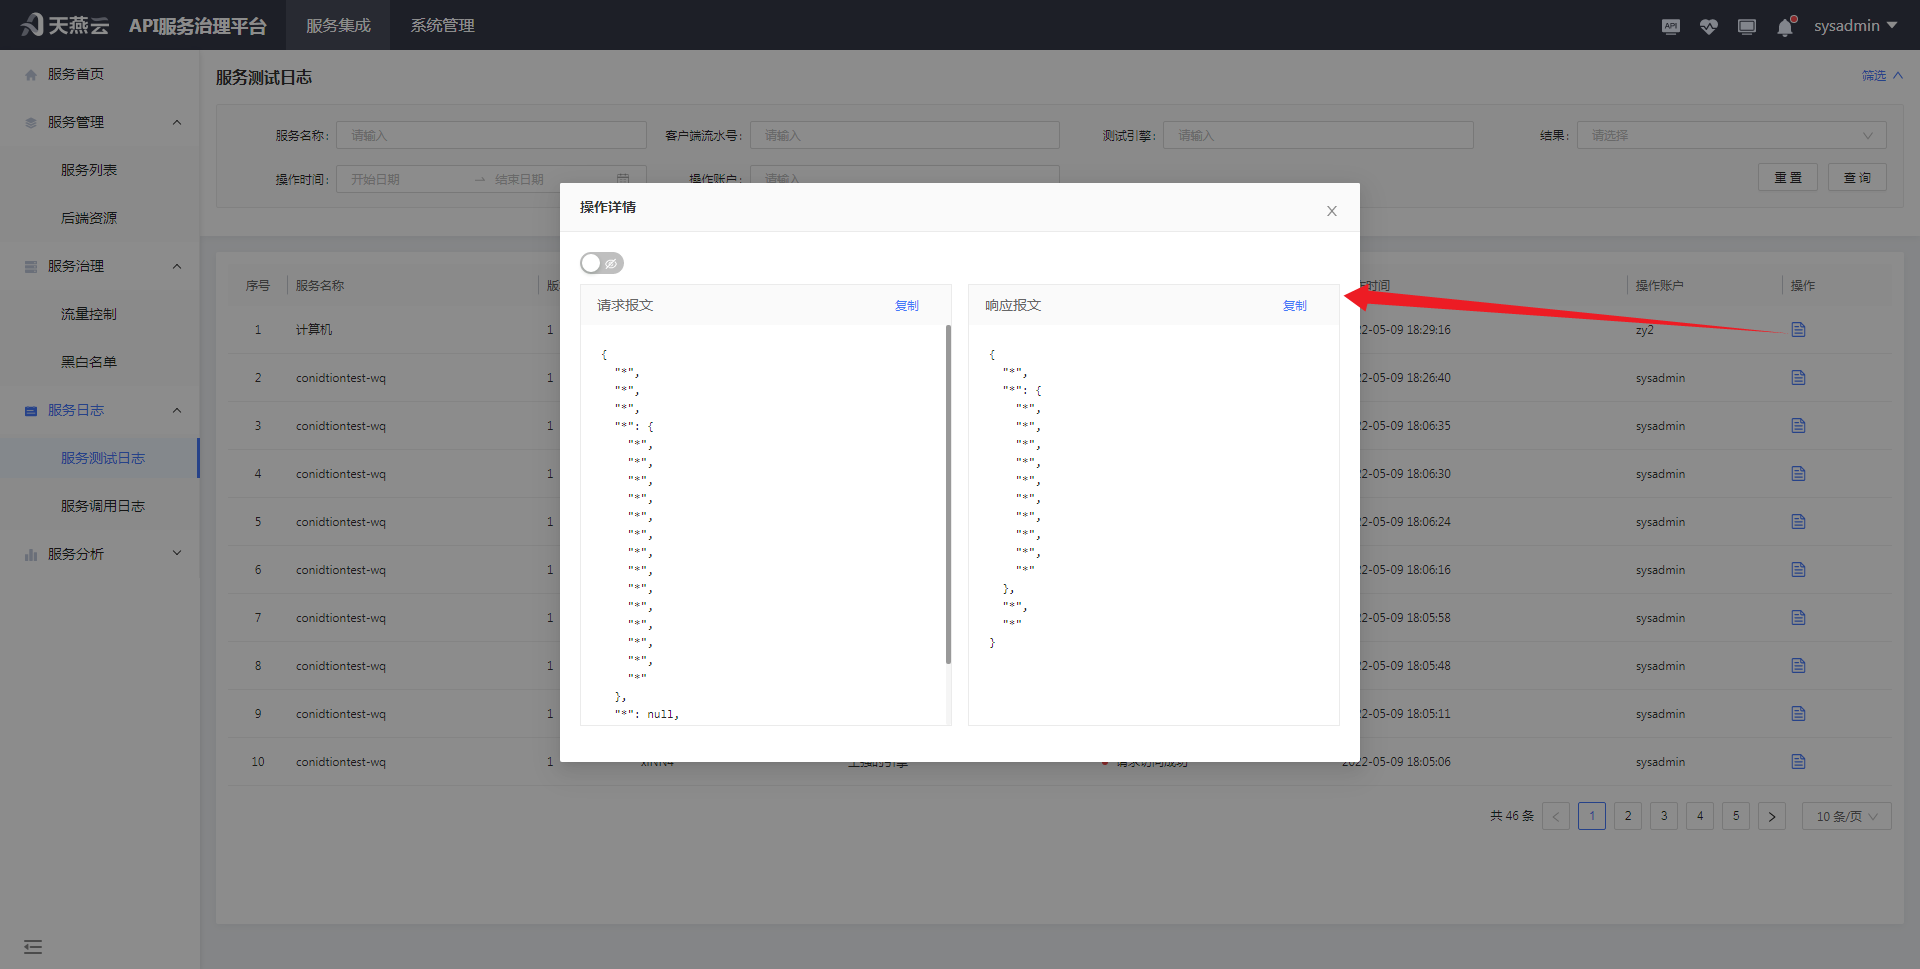The image size is (1920, 969).
Task: Open detail document icon for 计算机 log row
Action: tap(1798, 329)
